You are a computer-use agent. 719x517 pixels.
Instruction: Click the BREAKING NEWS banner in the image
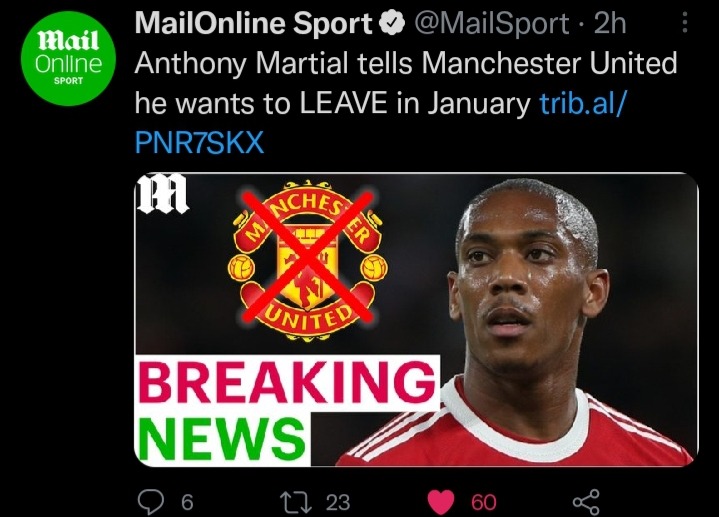287,410
